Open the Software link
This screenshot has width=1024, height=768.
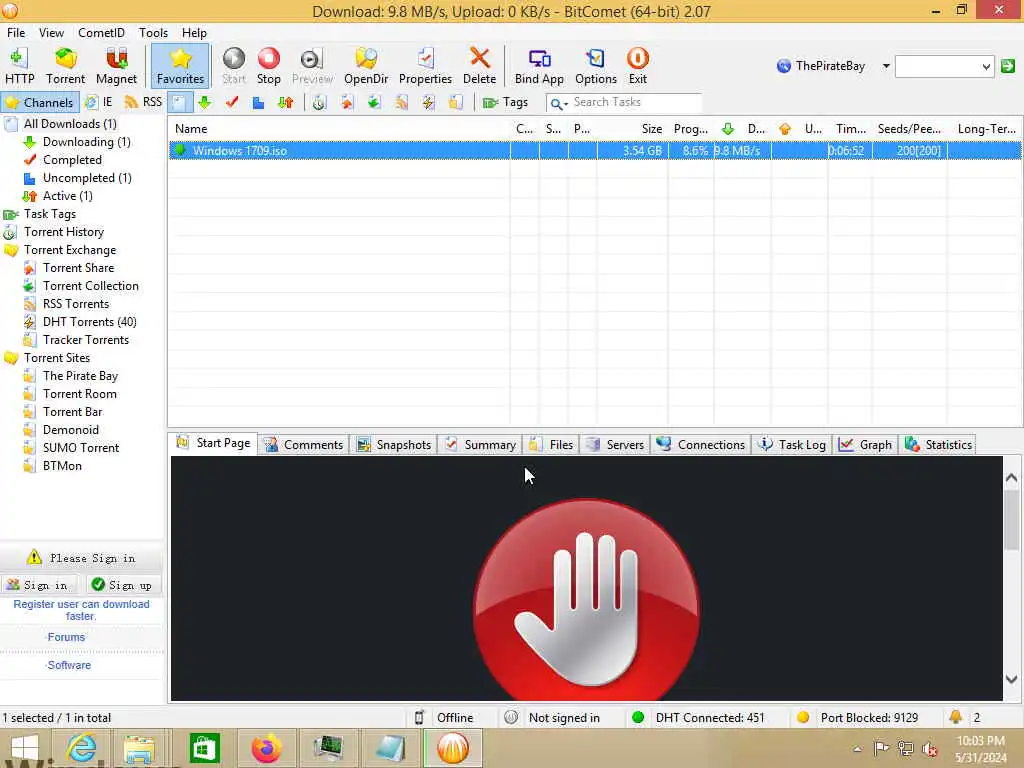point(69,665)
